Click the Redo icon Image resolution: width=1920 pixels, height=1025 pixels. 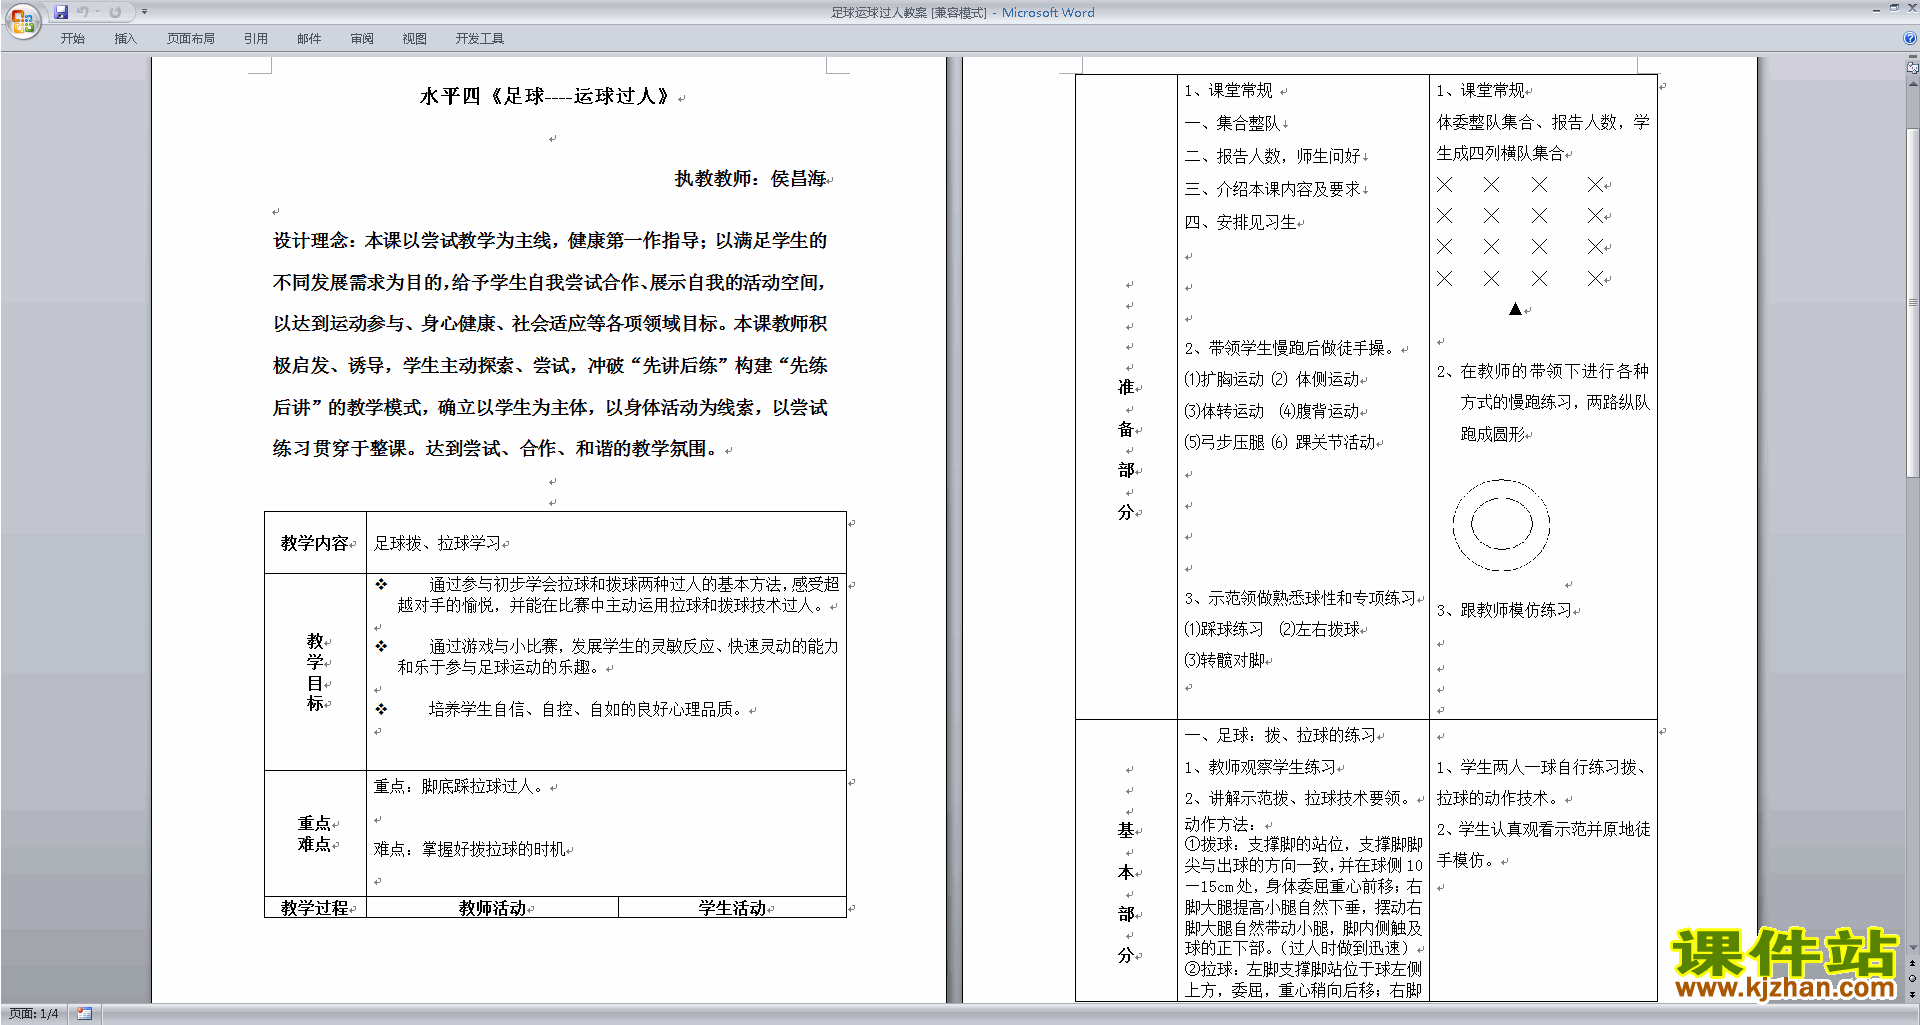[115, 12]
